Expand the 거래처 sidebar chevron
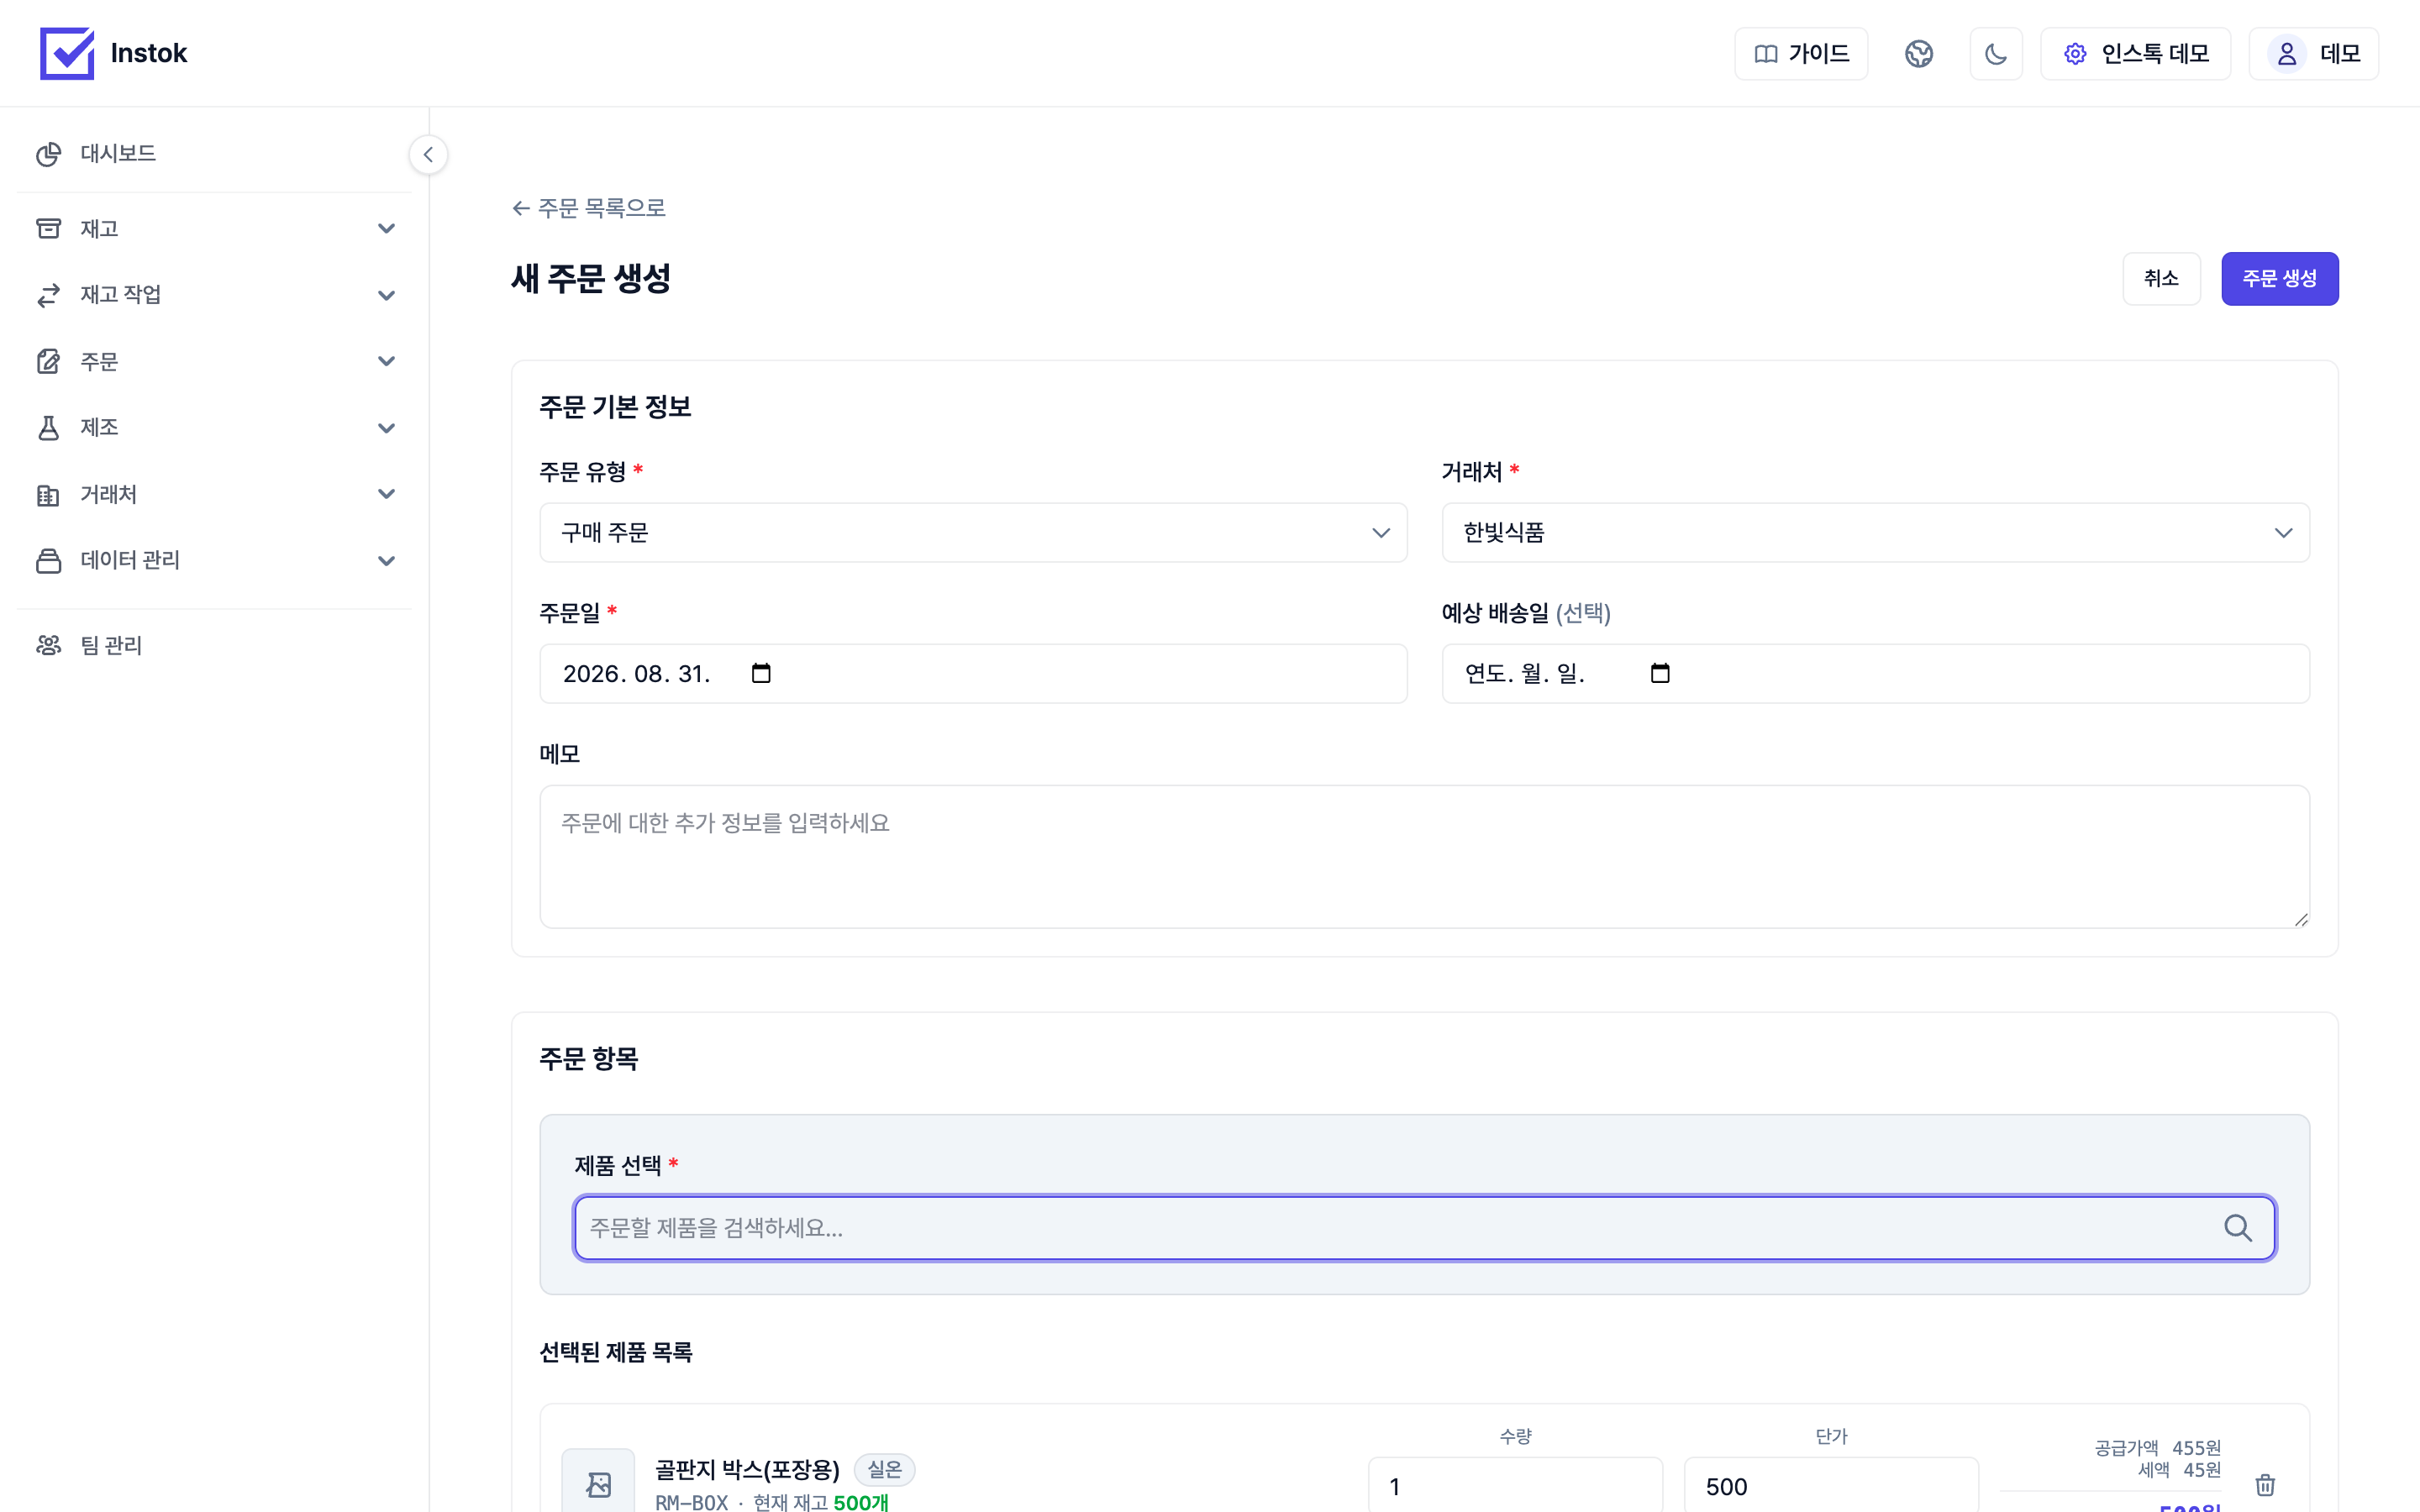This screenshot has width=2420, height=1512. [386, 494]
